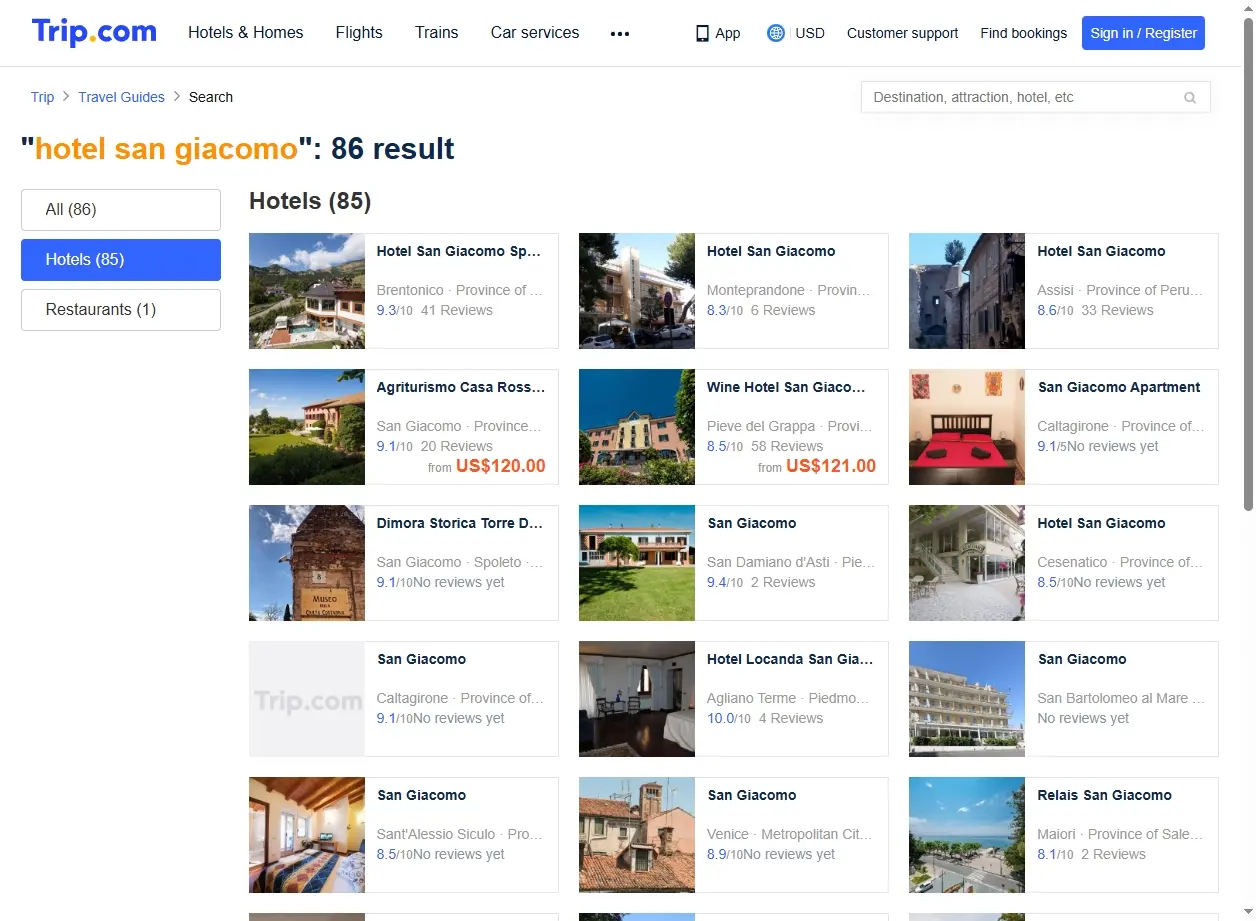Viewport: 1256px width, 921px height.
Task: Open Hotel San Giacomo Assisi thumbnail
Action: click(967, 291)
